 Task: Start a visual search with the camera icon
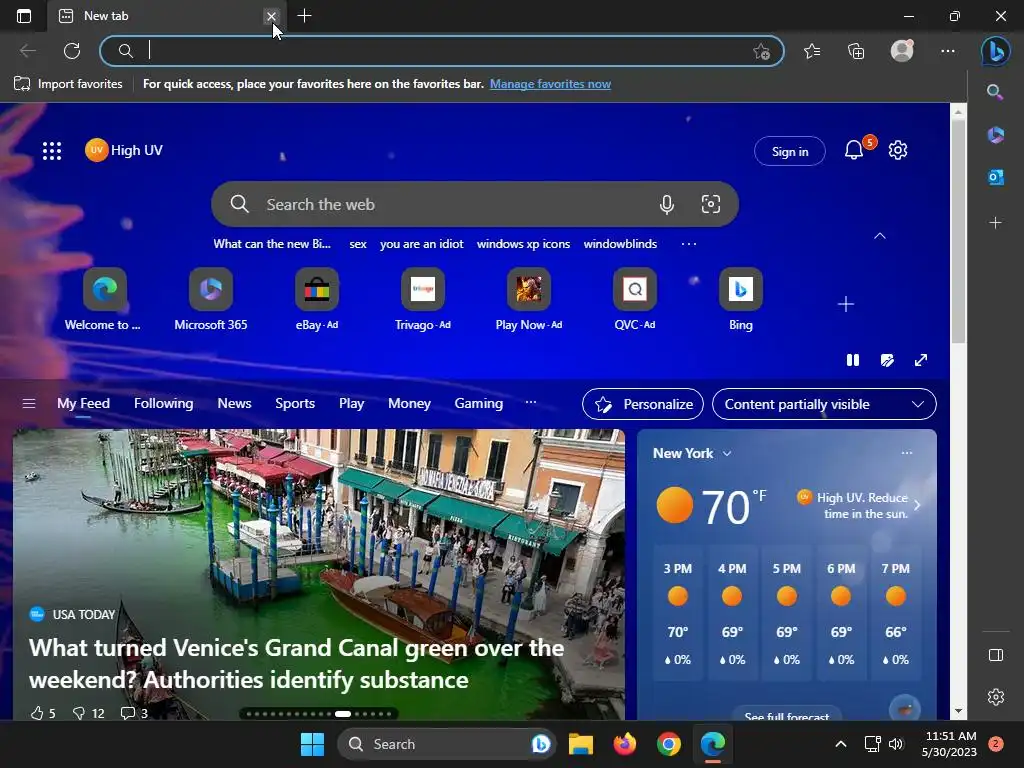click(711, 204)
